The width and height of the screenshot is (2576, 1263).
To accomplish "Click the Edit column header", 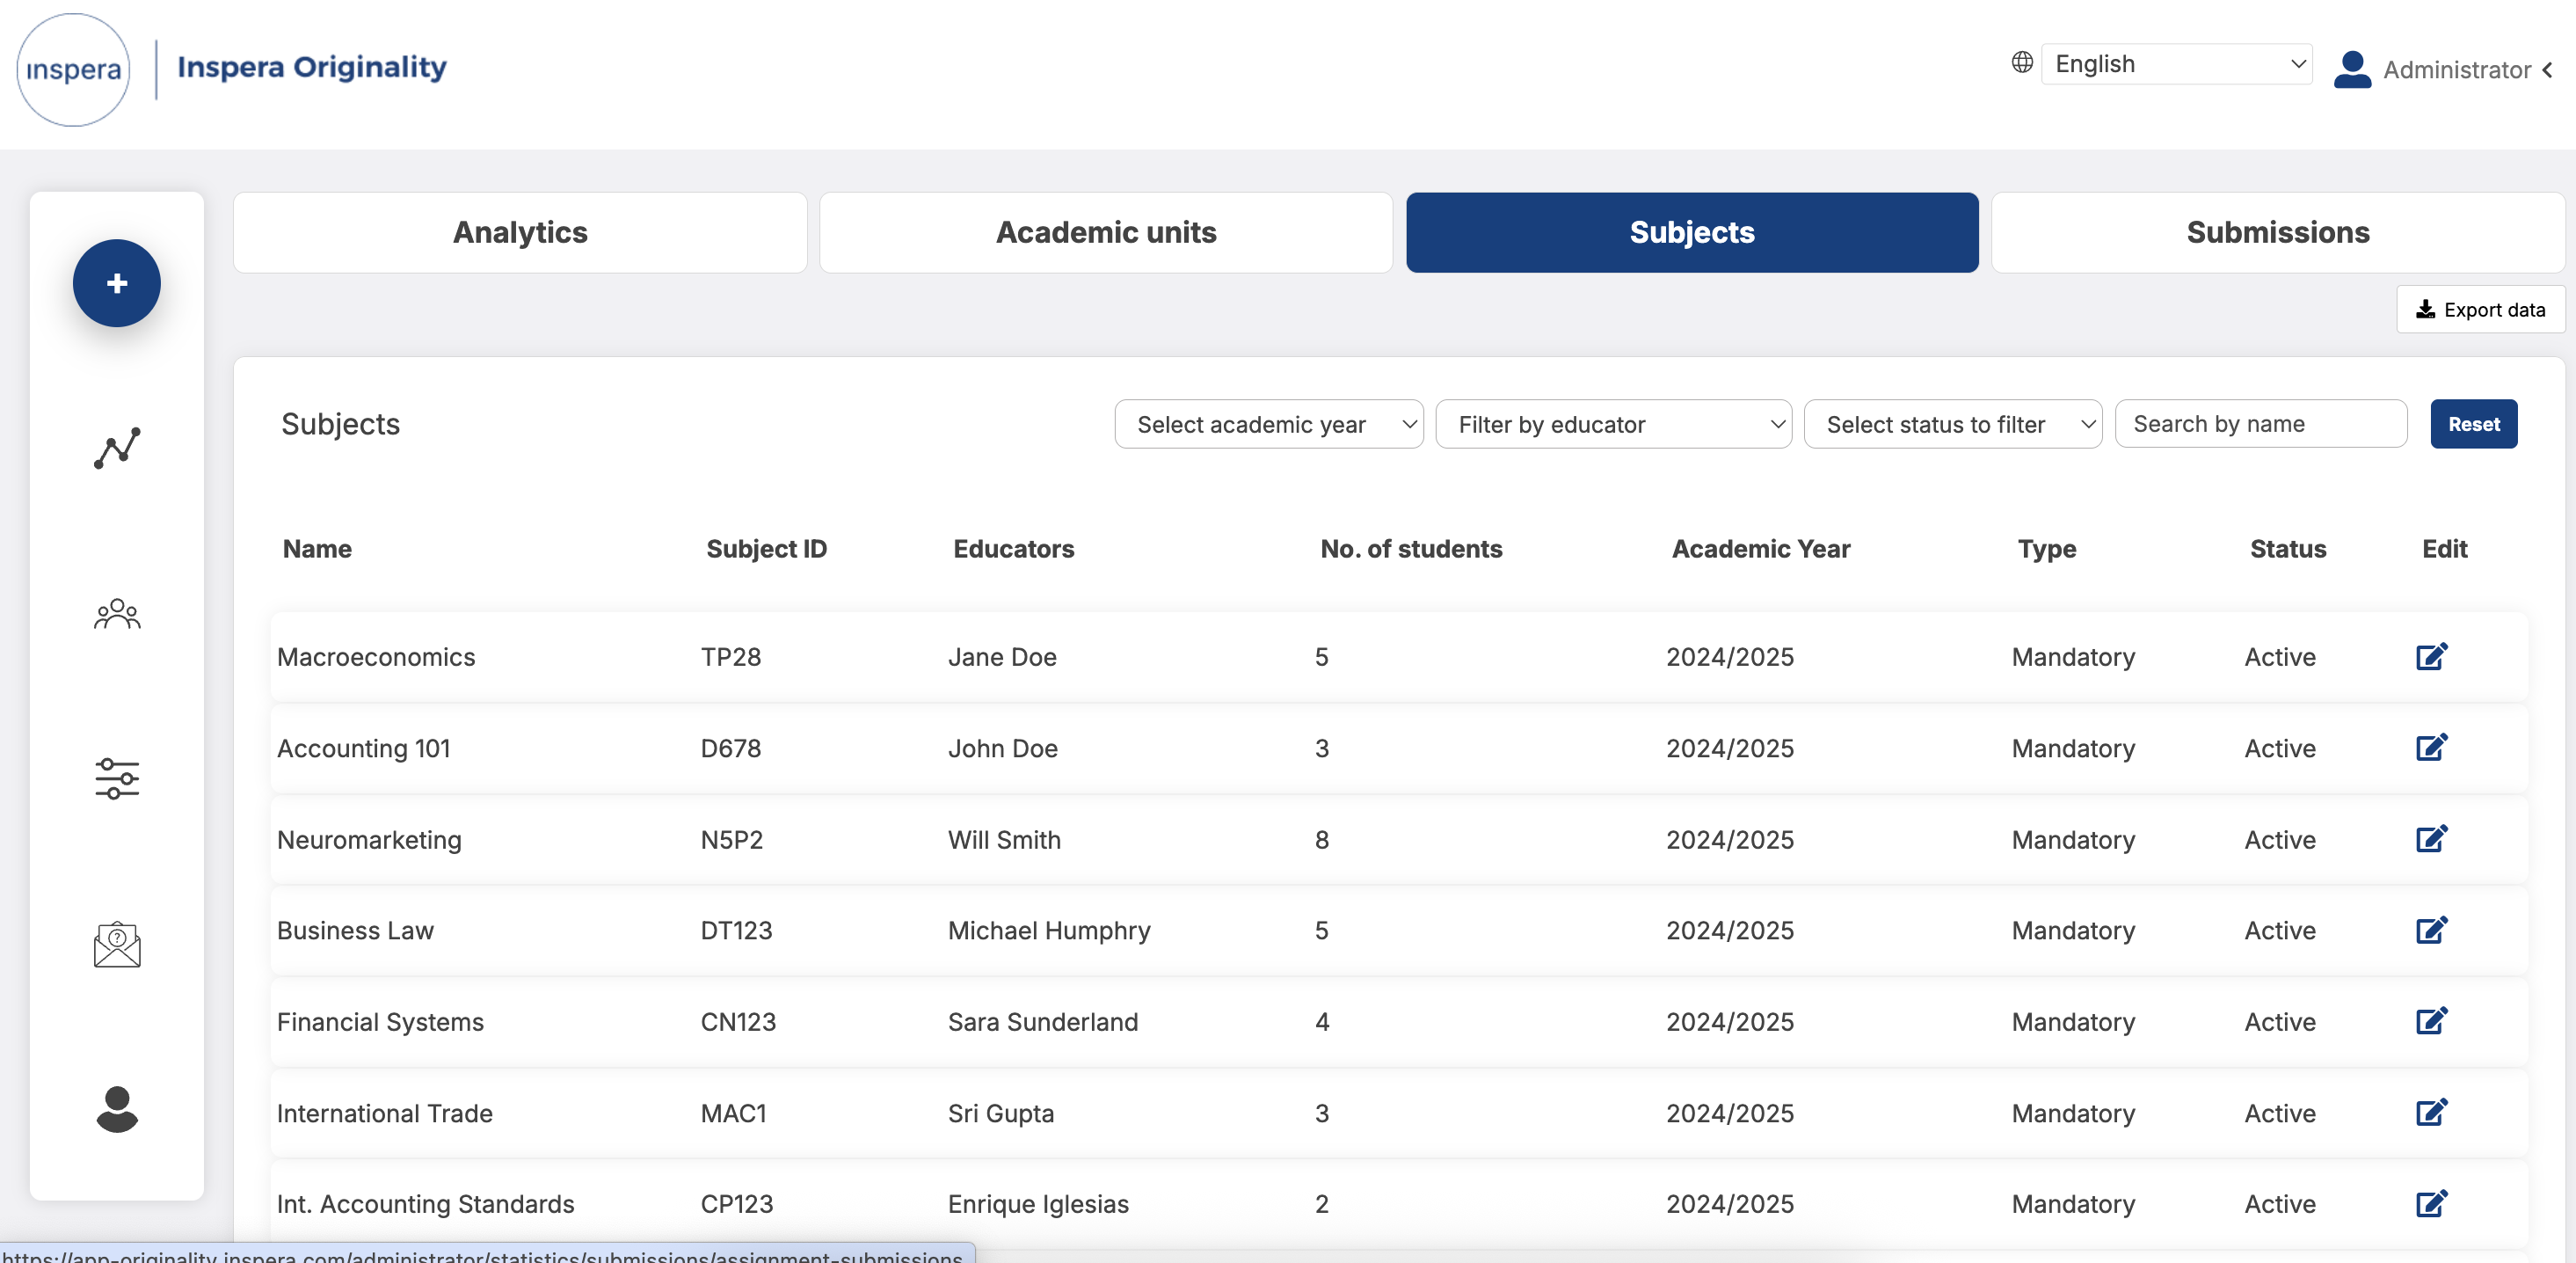I will (x=2444, y=549).
